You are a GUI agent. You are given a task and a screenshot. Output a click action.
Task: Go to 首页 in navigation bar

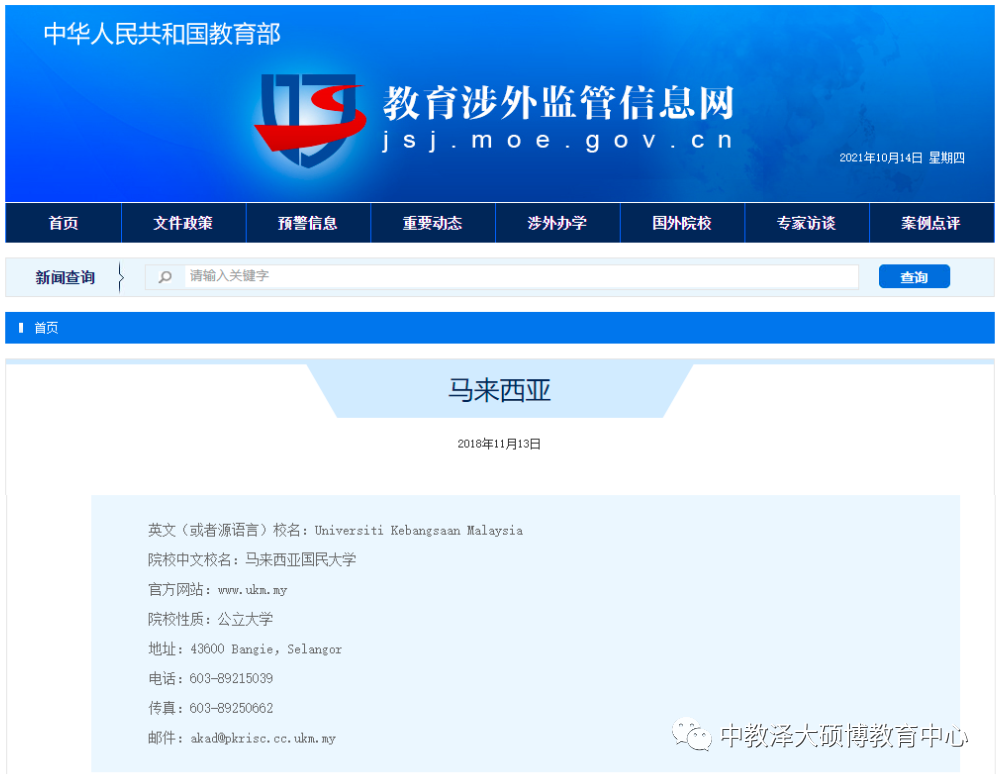62,223
